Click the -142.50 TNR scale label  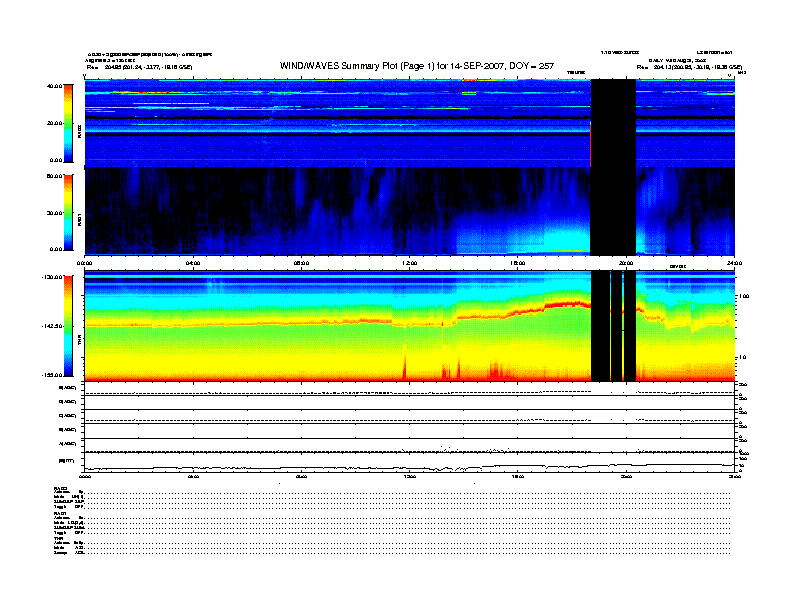point(52,326)
